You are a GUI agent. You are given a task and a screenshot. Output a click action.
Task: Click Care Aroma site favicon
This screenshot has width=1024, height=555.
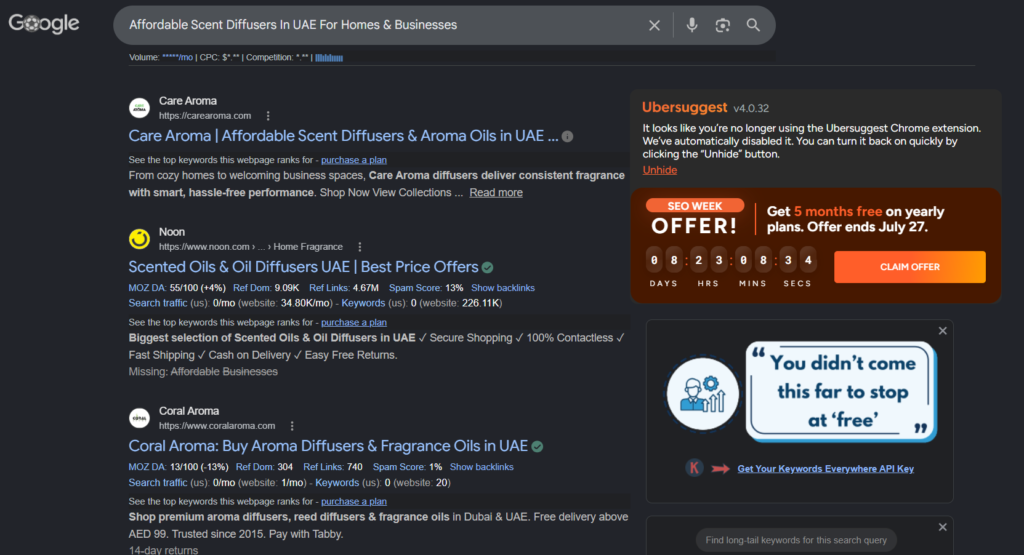click(x=139, y=108)
